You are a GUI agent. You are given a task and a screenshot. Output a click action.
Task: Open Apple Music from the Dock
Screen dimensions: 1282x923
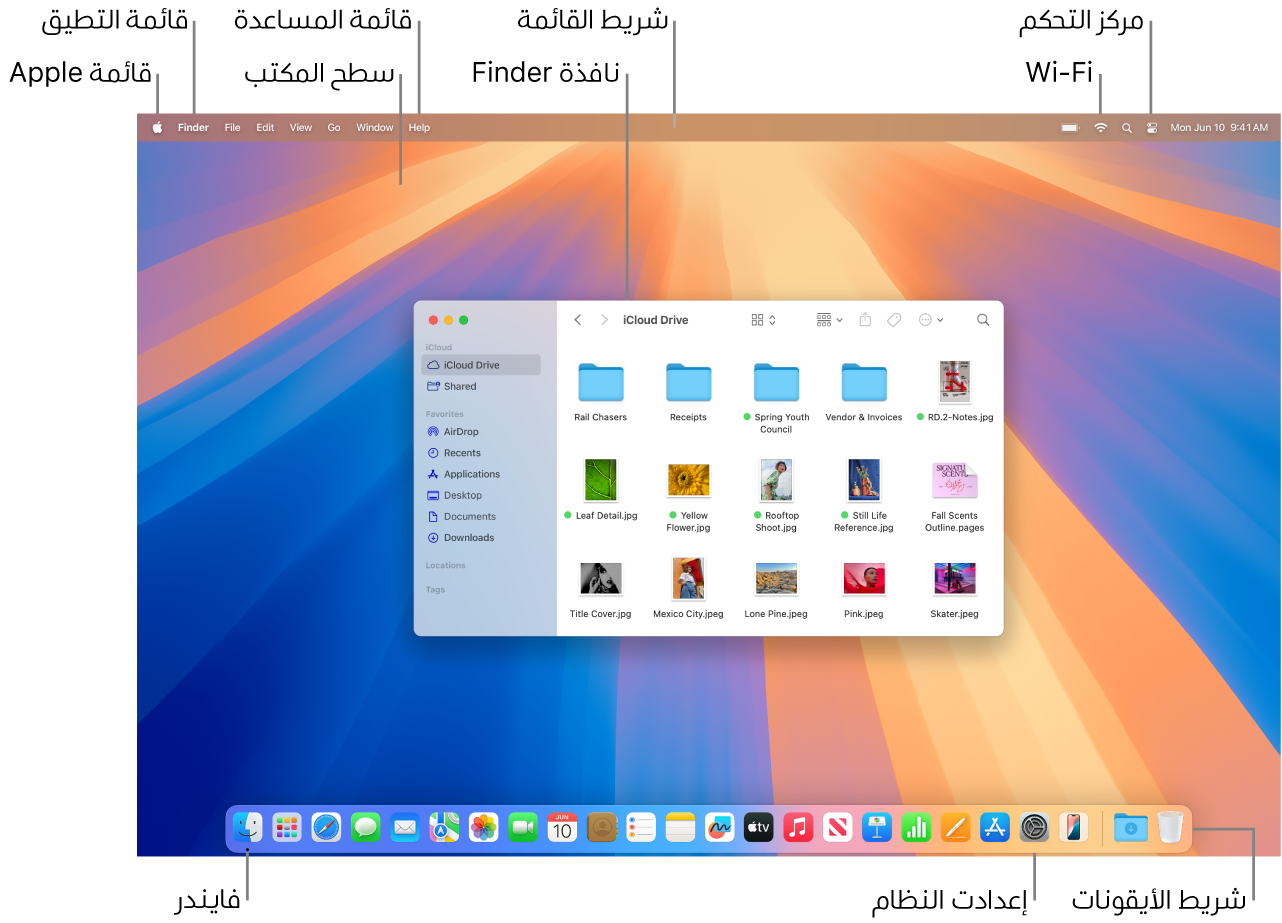point(797,827)
